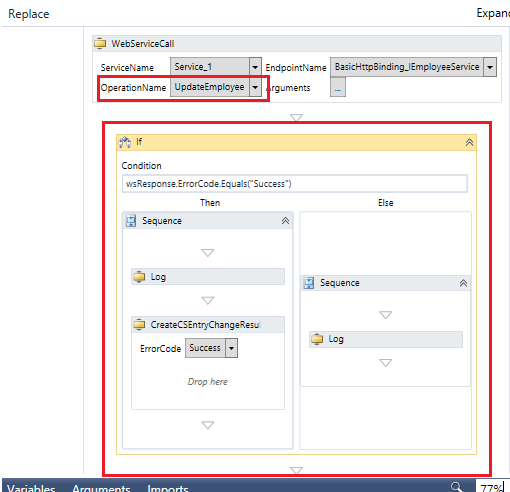510x492 pixels.
Task: Open the EndpointName dropdown arrow
Action: pyautogui.click(x=490, y=67)
